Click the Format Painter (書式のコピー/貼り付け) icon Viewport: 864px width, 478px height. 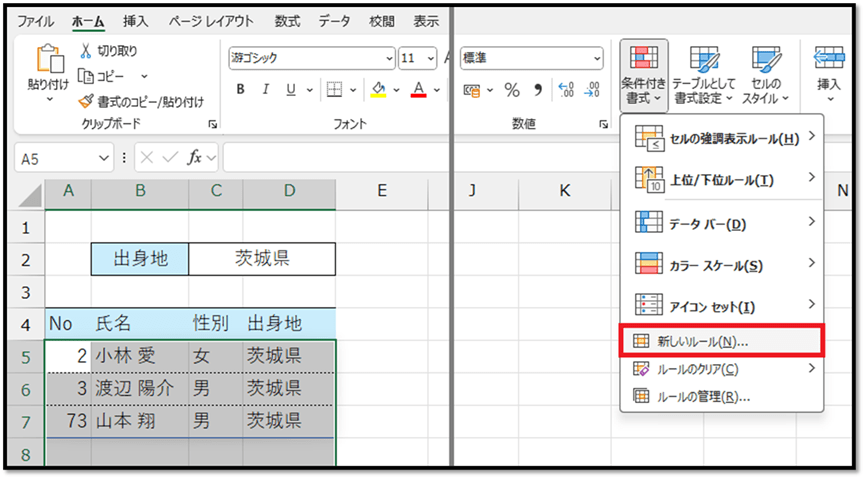click(87, 101)
